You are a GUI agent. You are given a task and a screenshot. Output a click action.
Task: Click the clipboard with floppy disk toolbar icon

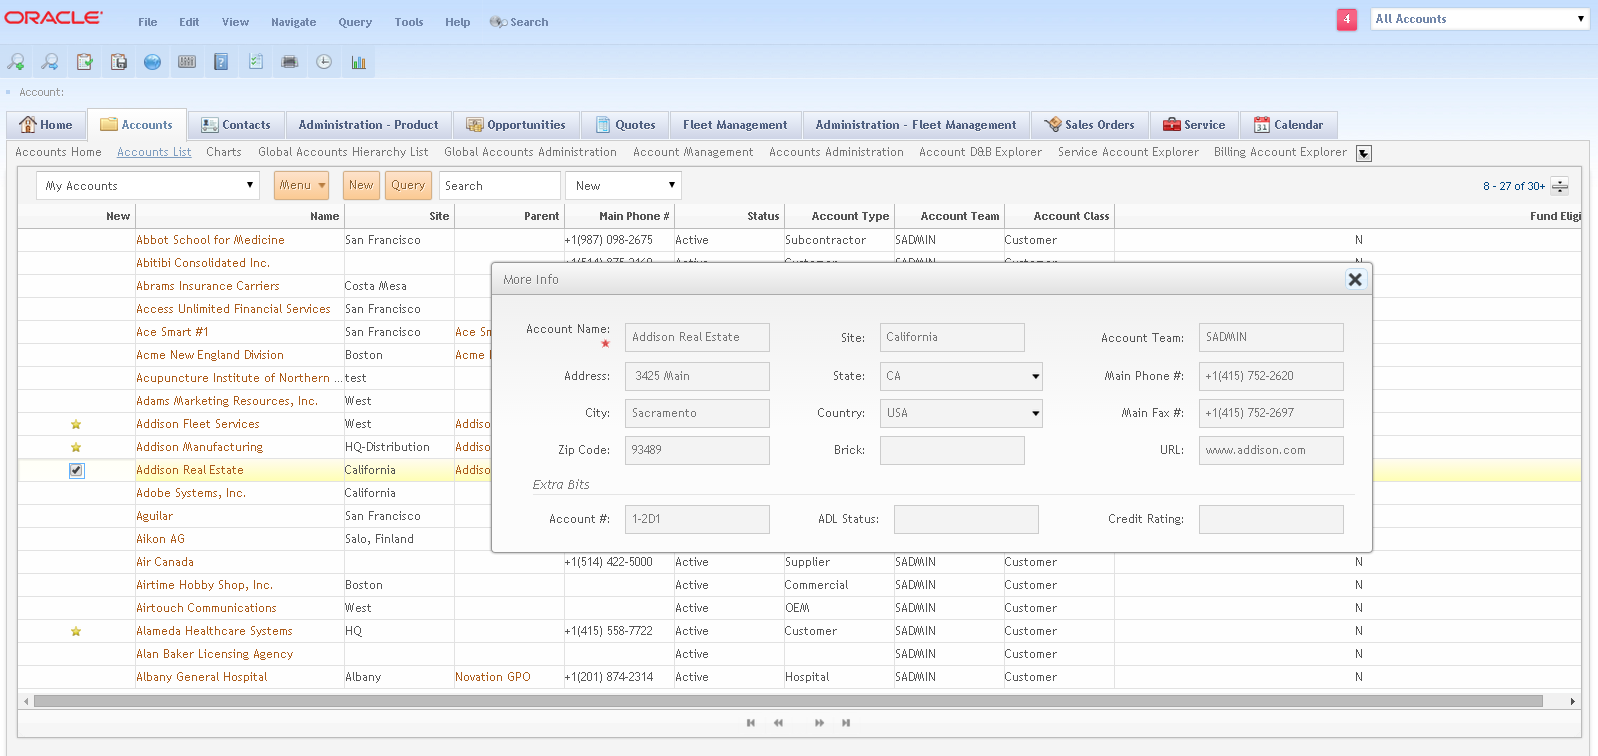tap(119, 62)
